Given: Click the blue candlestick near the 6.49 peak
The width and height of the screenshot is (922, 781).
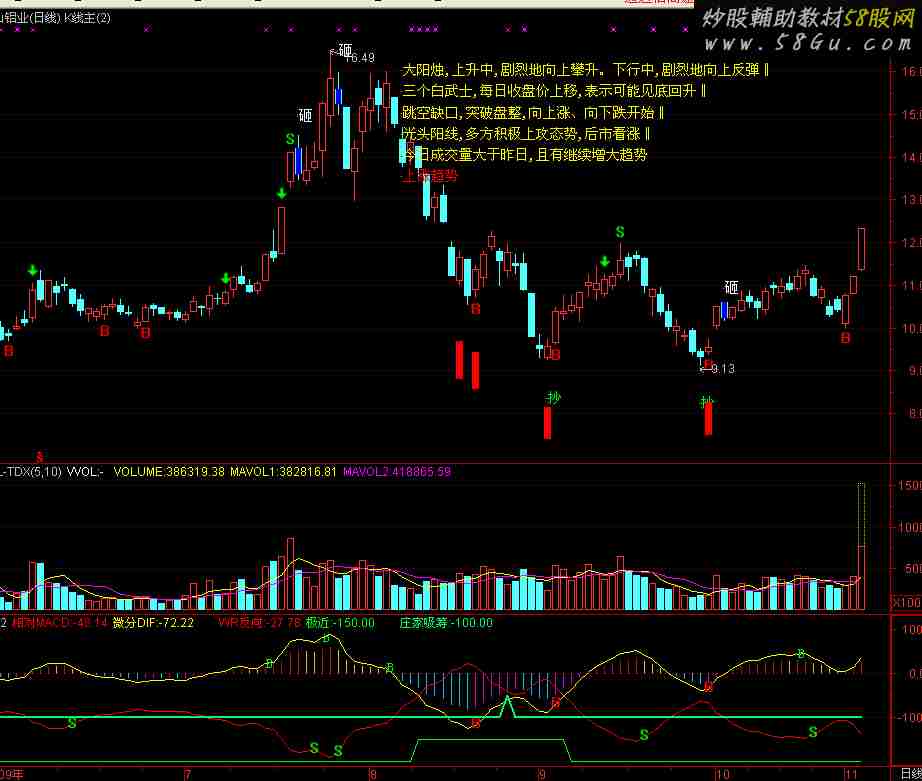Looking at the screenshot, I should 339,96.
